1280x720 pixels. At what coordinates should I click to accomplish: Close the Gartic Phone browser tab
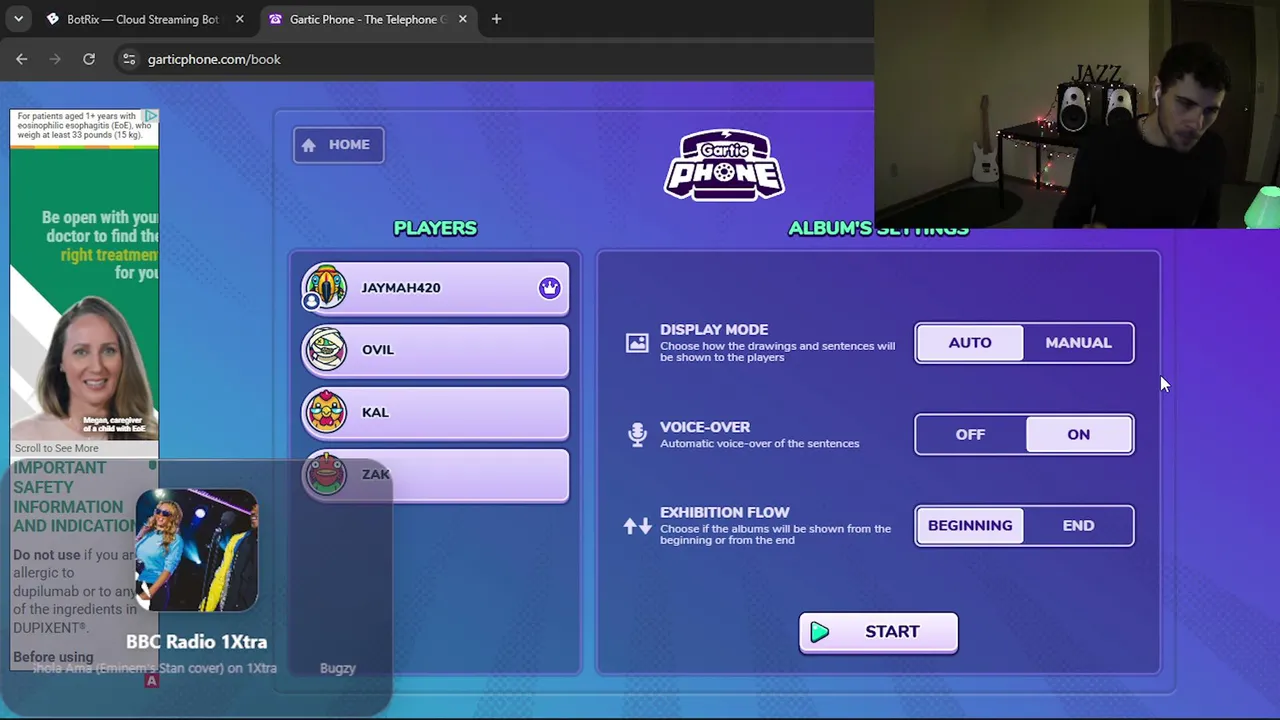(462, 19)
